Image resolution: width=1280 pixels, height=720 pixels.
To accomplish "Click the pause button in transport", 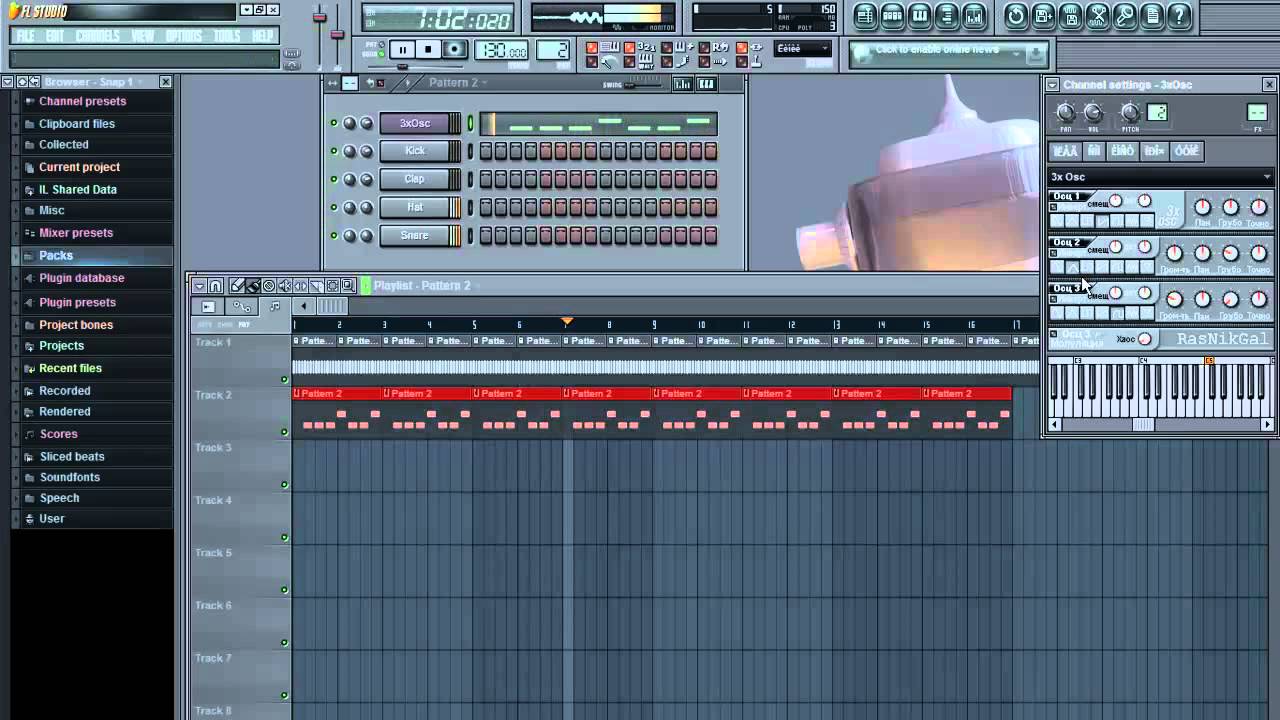I will click(x=403, y=50).
